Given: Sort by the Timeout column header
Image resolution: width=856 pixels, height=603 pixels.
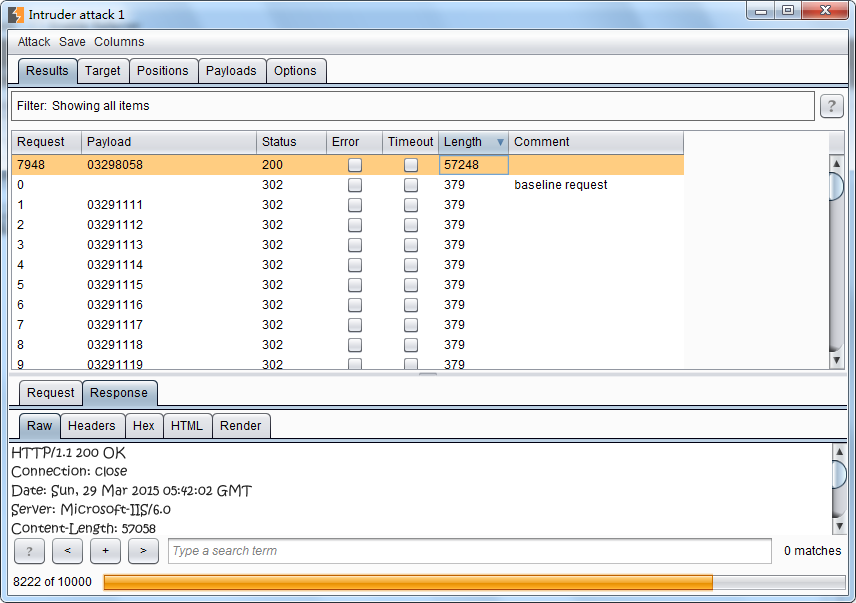Looking at the screenshot, I should 411,142.
